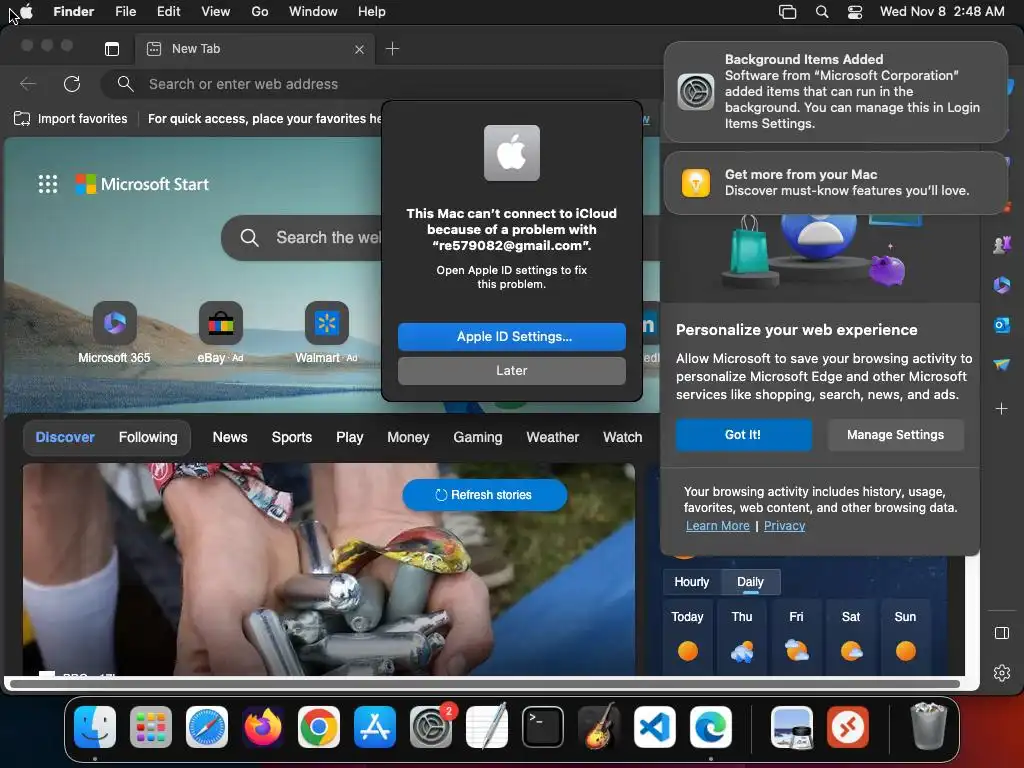Viewport: 1024px width, 768px height.
Task: Open Finder from the dock
Action: (x=95, y=727)
